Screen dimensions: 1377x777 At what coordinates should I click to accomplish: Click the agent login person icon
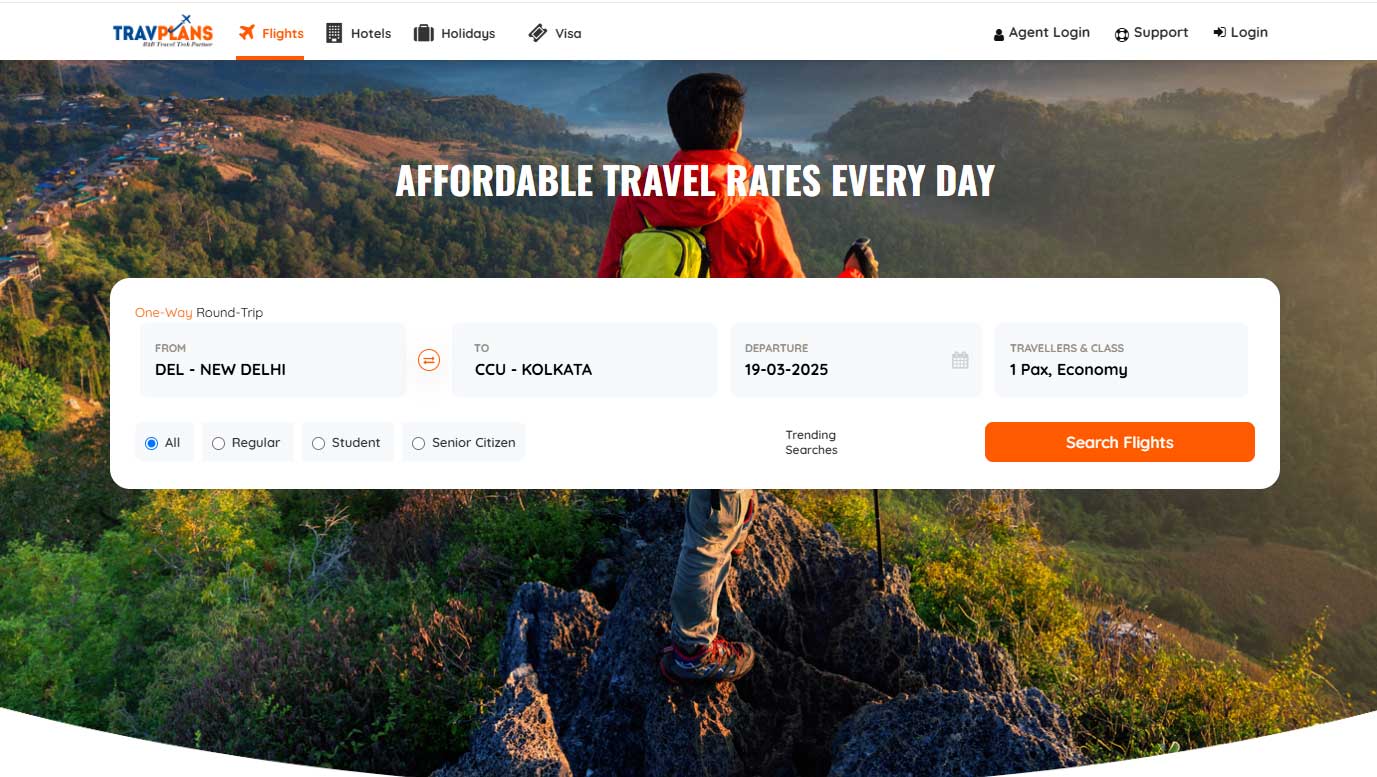coord(998,35)
